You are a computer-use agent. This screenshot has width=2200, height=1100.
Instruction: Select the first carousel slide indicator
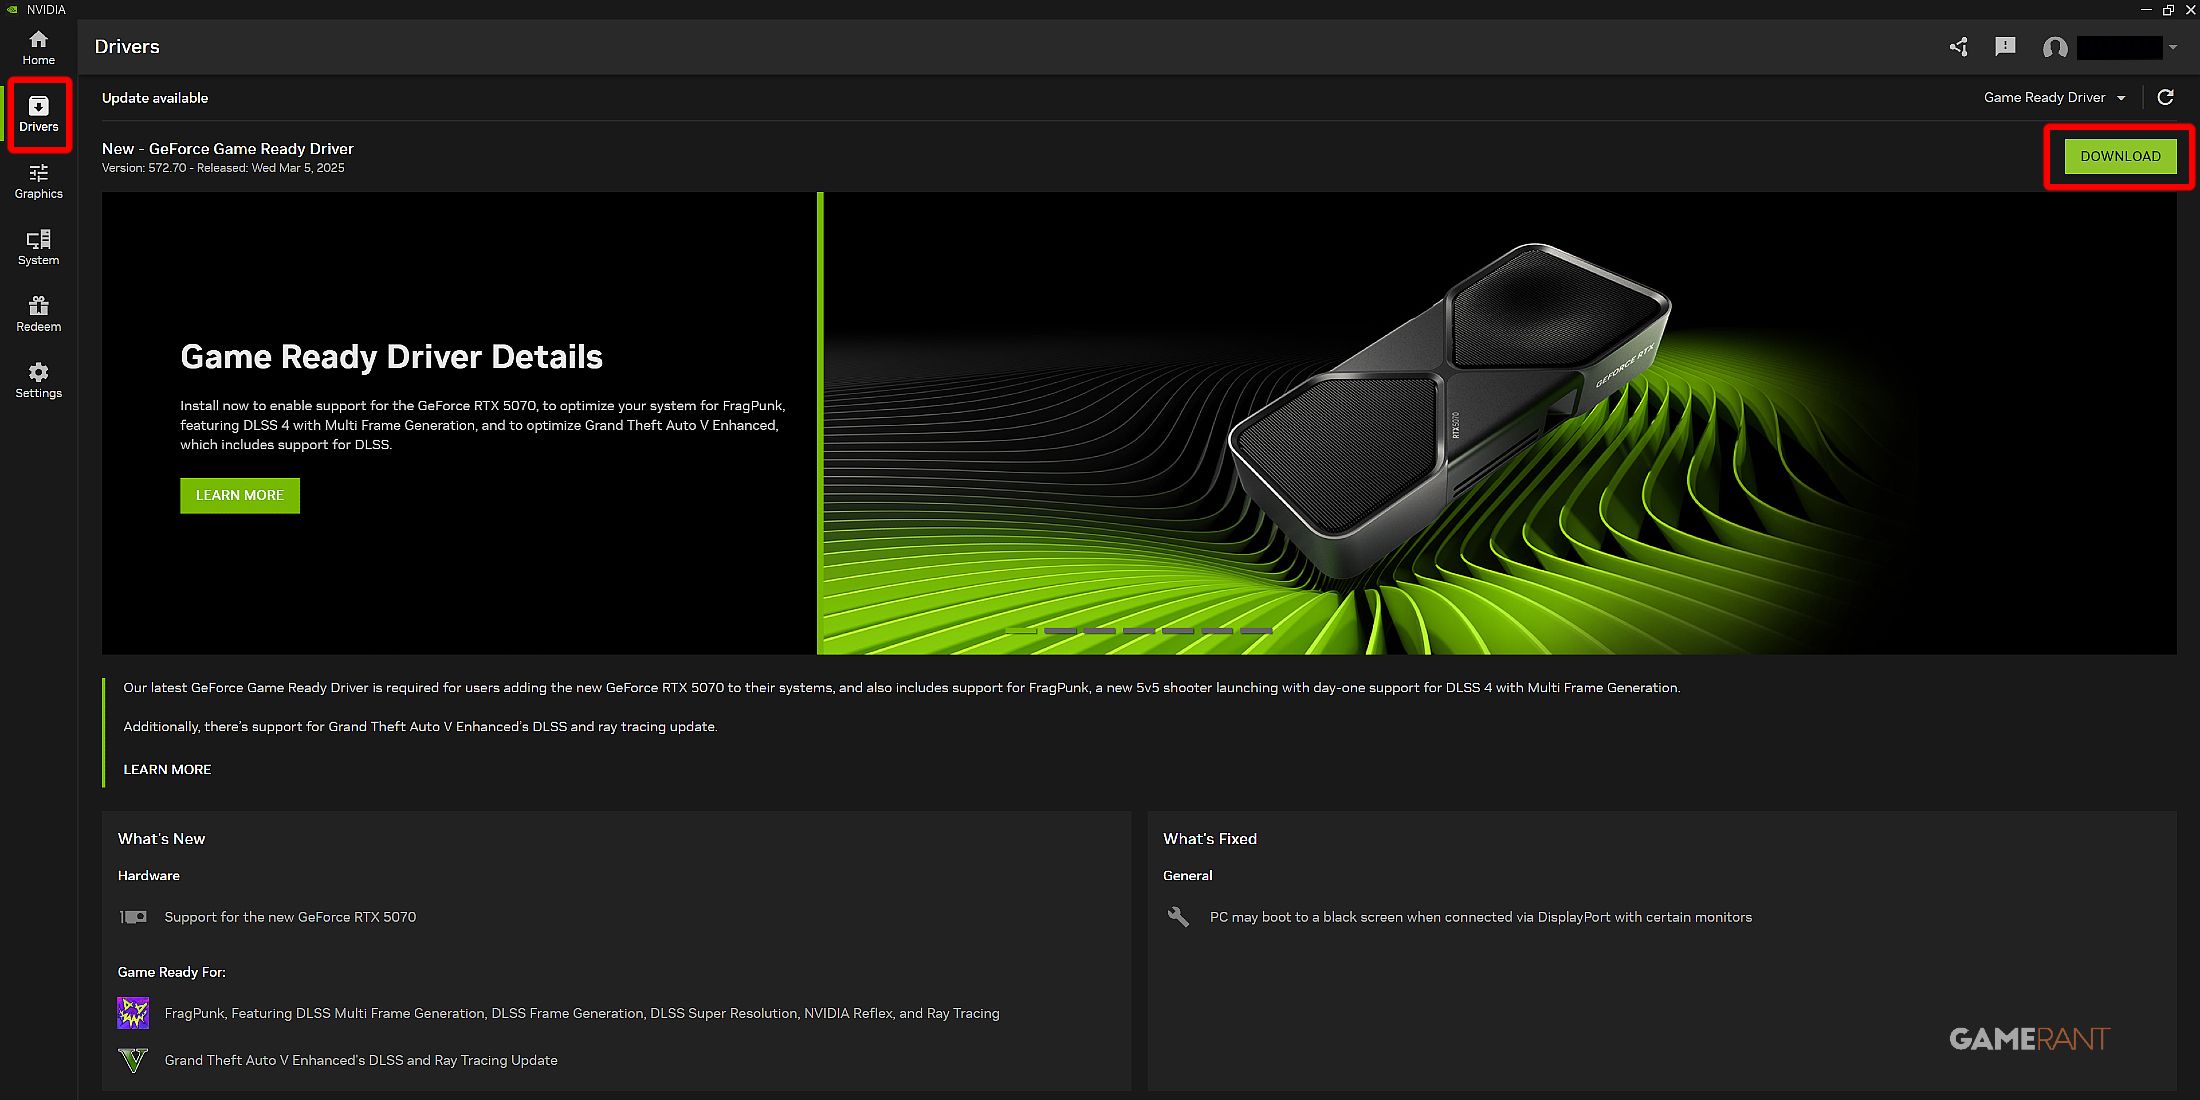point(1021,631)
